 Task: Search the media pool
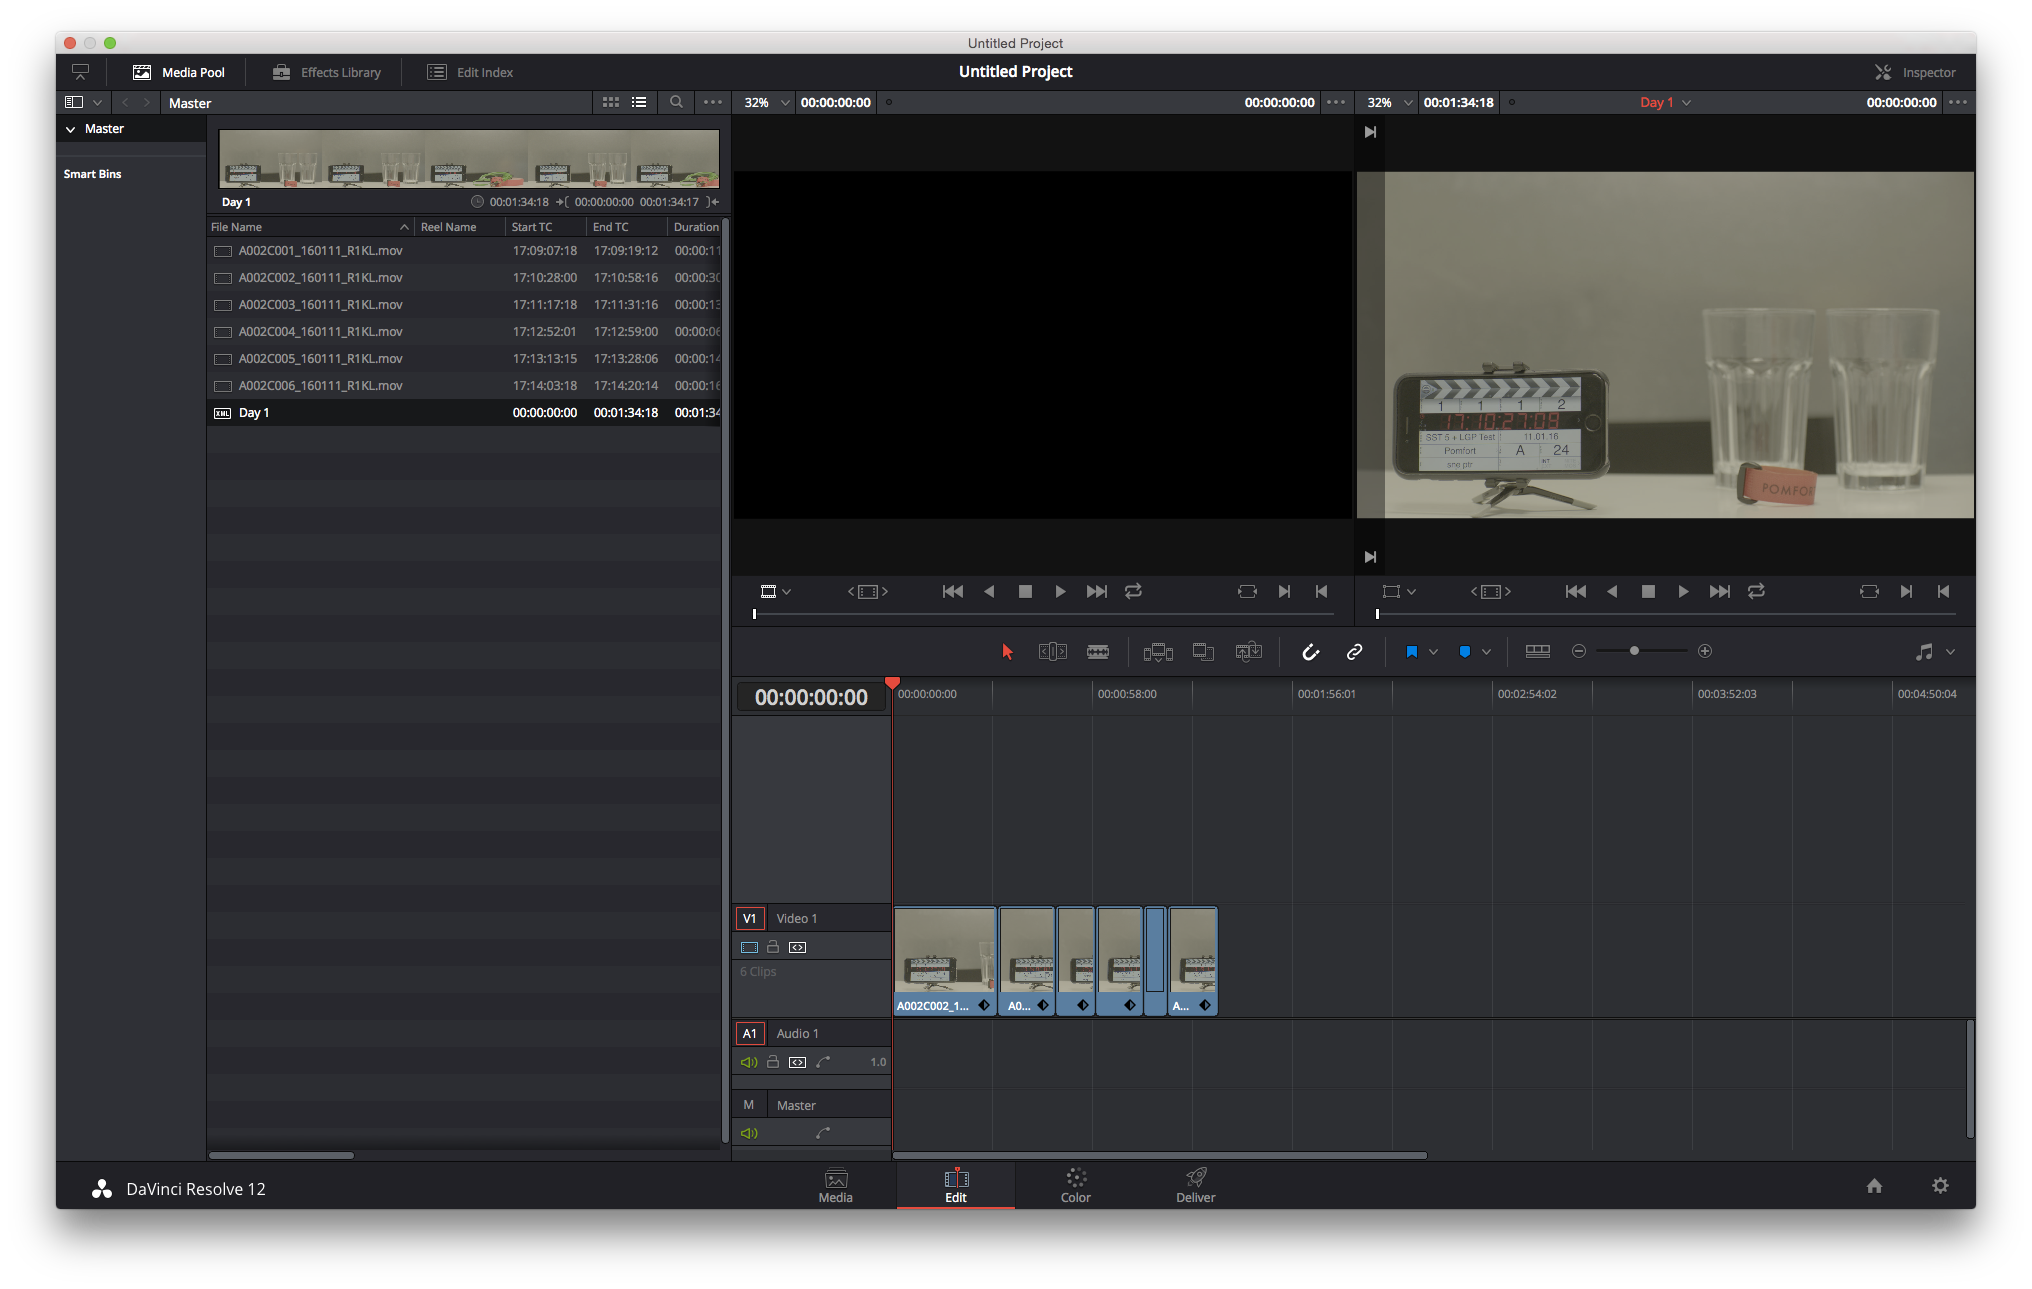(x=676, y=102)
